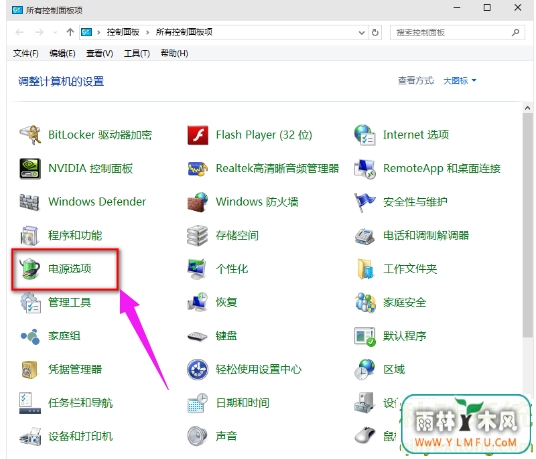Viewport: 536px width, 459px height.
Task: Open the Internet 选项 globe icon
Action: 365,135
